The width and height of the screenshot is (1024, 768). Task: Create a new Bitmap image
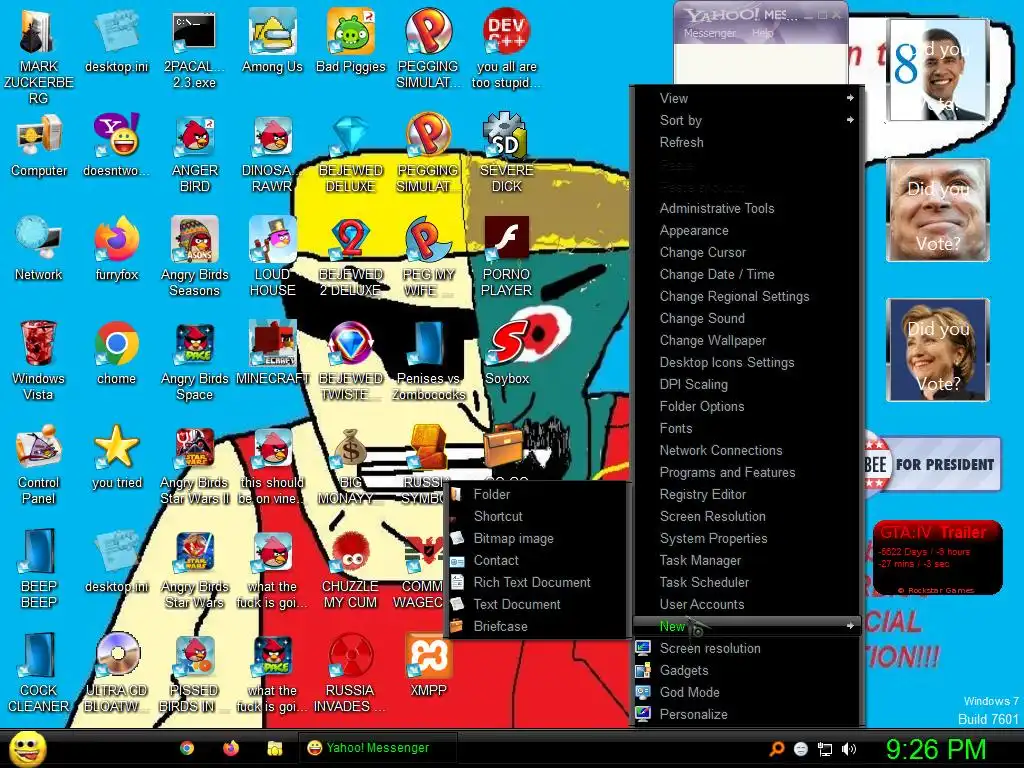point(537,538)
